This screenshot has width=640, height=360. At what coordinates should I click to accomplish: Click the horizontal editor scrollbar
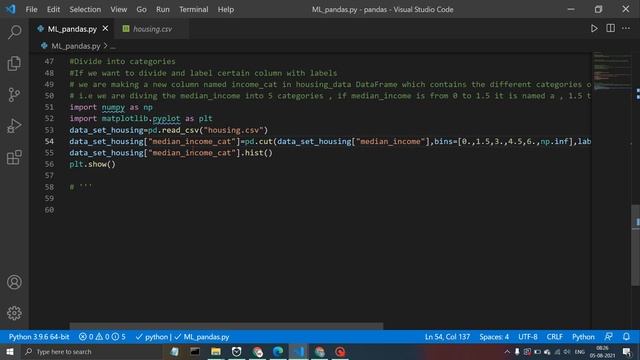click(226, 326)
